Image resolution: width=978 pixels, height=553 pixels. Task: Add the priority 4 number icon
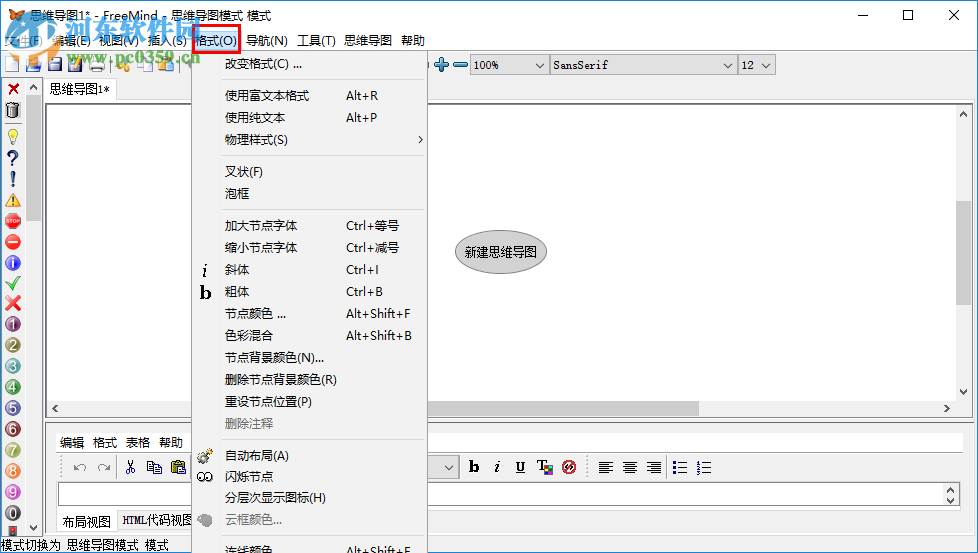point(13,387)
